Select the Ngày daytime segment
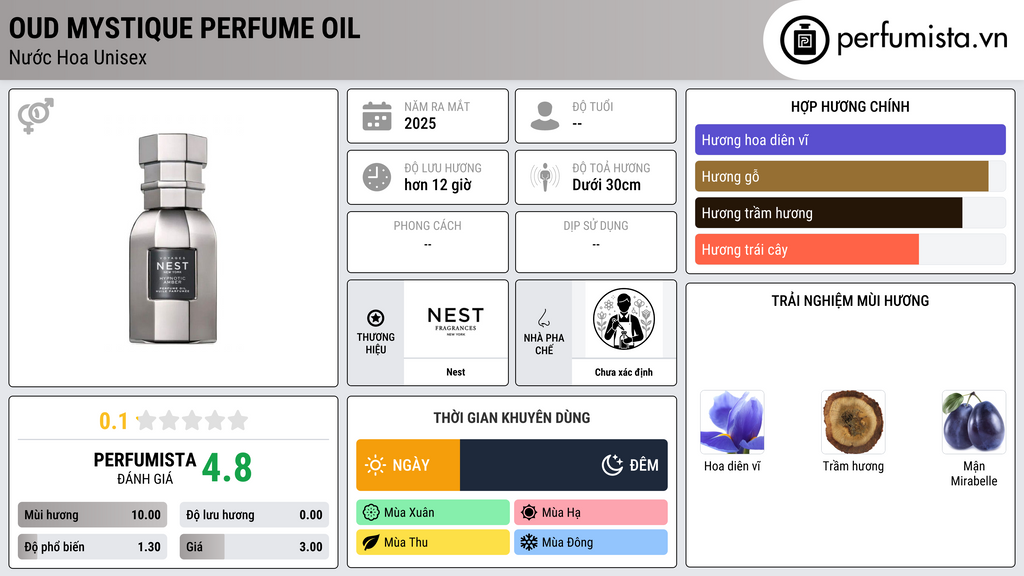Viewport: 1024px width, 576px height. pyautogui.click(x=408, y=465)
